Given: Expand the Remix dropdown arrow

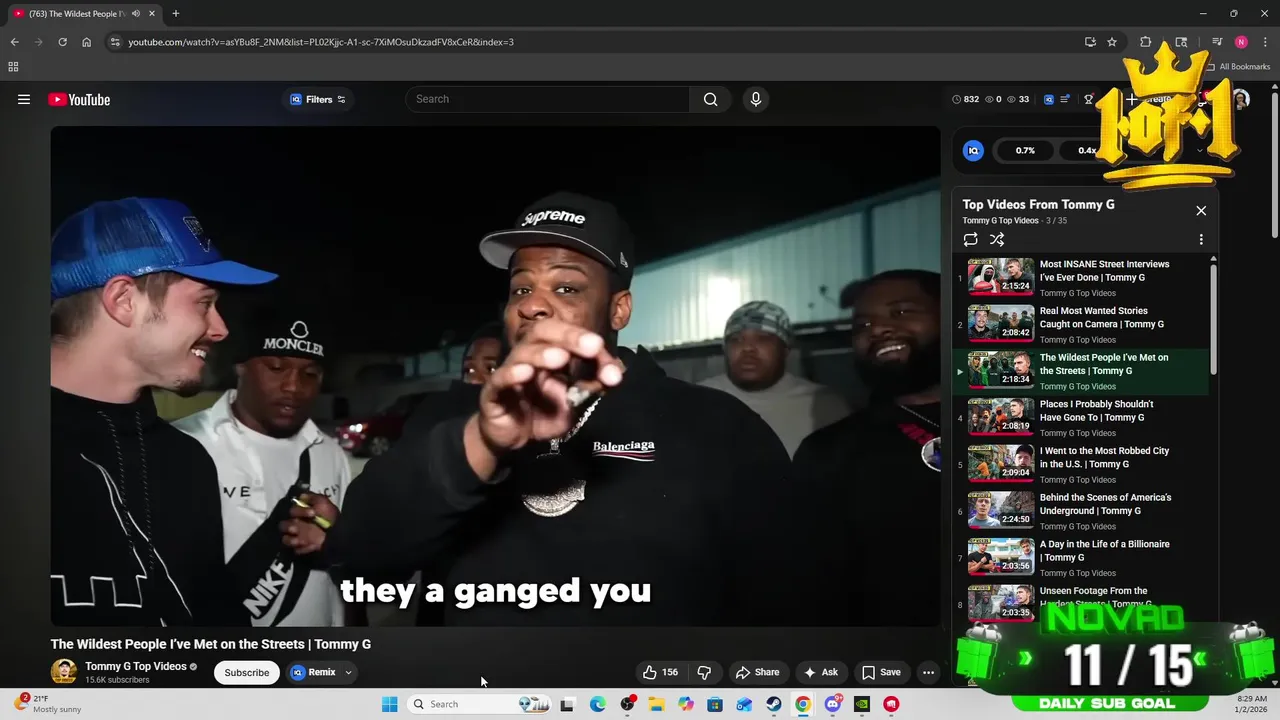Looking at the screenshot, I should (348, 672).
